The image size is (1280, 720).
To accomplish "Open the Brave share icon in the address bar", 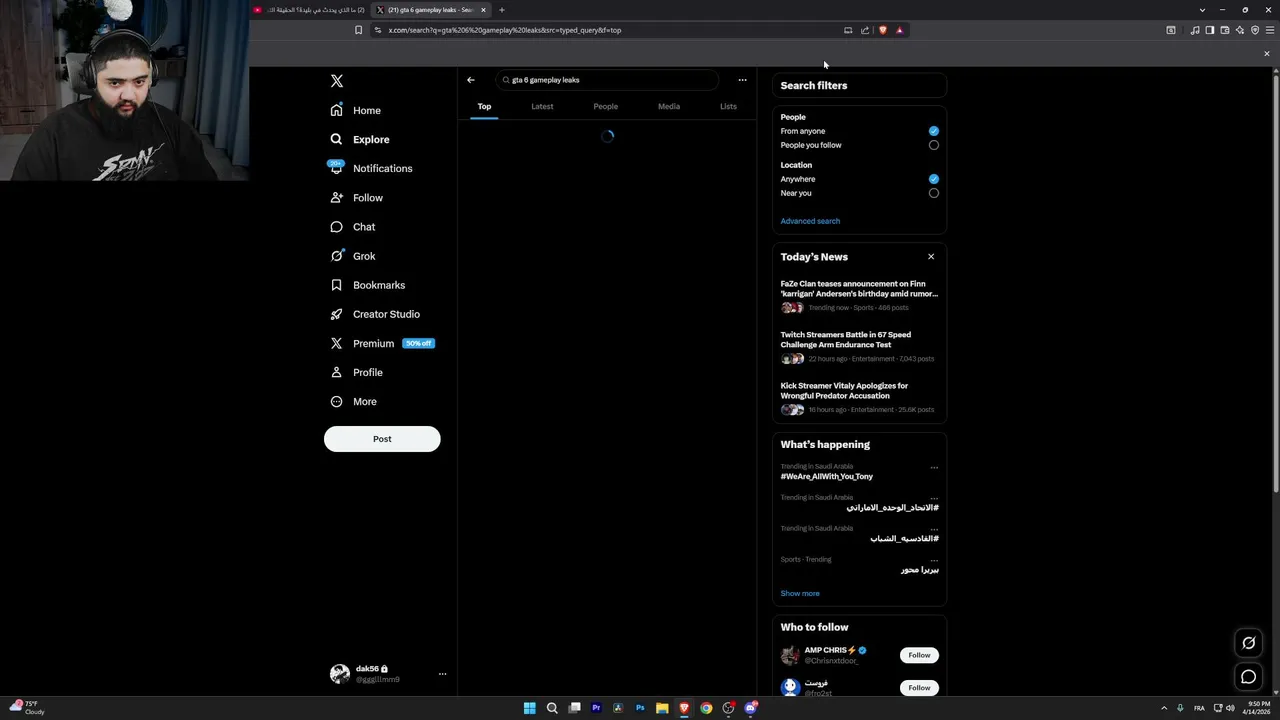I will 865,30.
